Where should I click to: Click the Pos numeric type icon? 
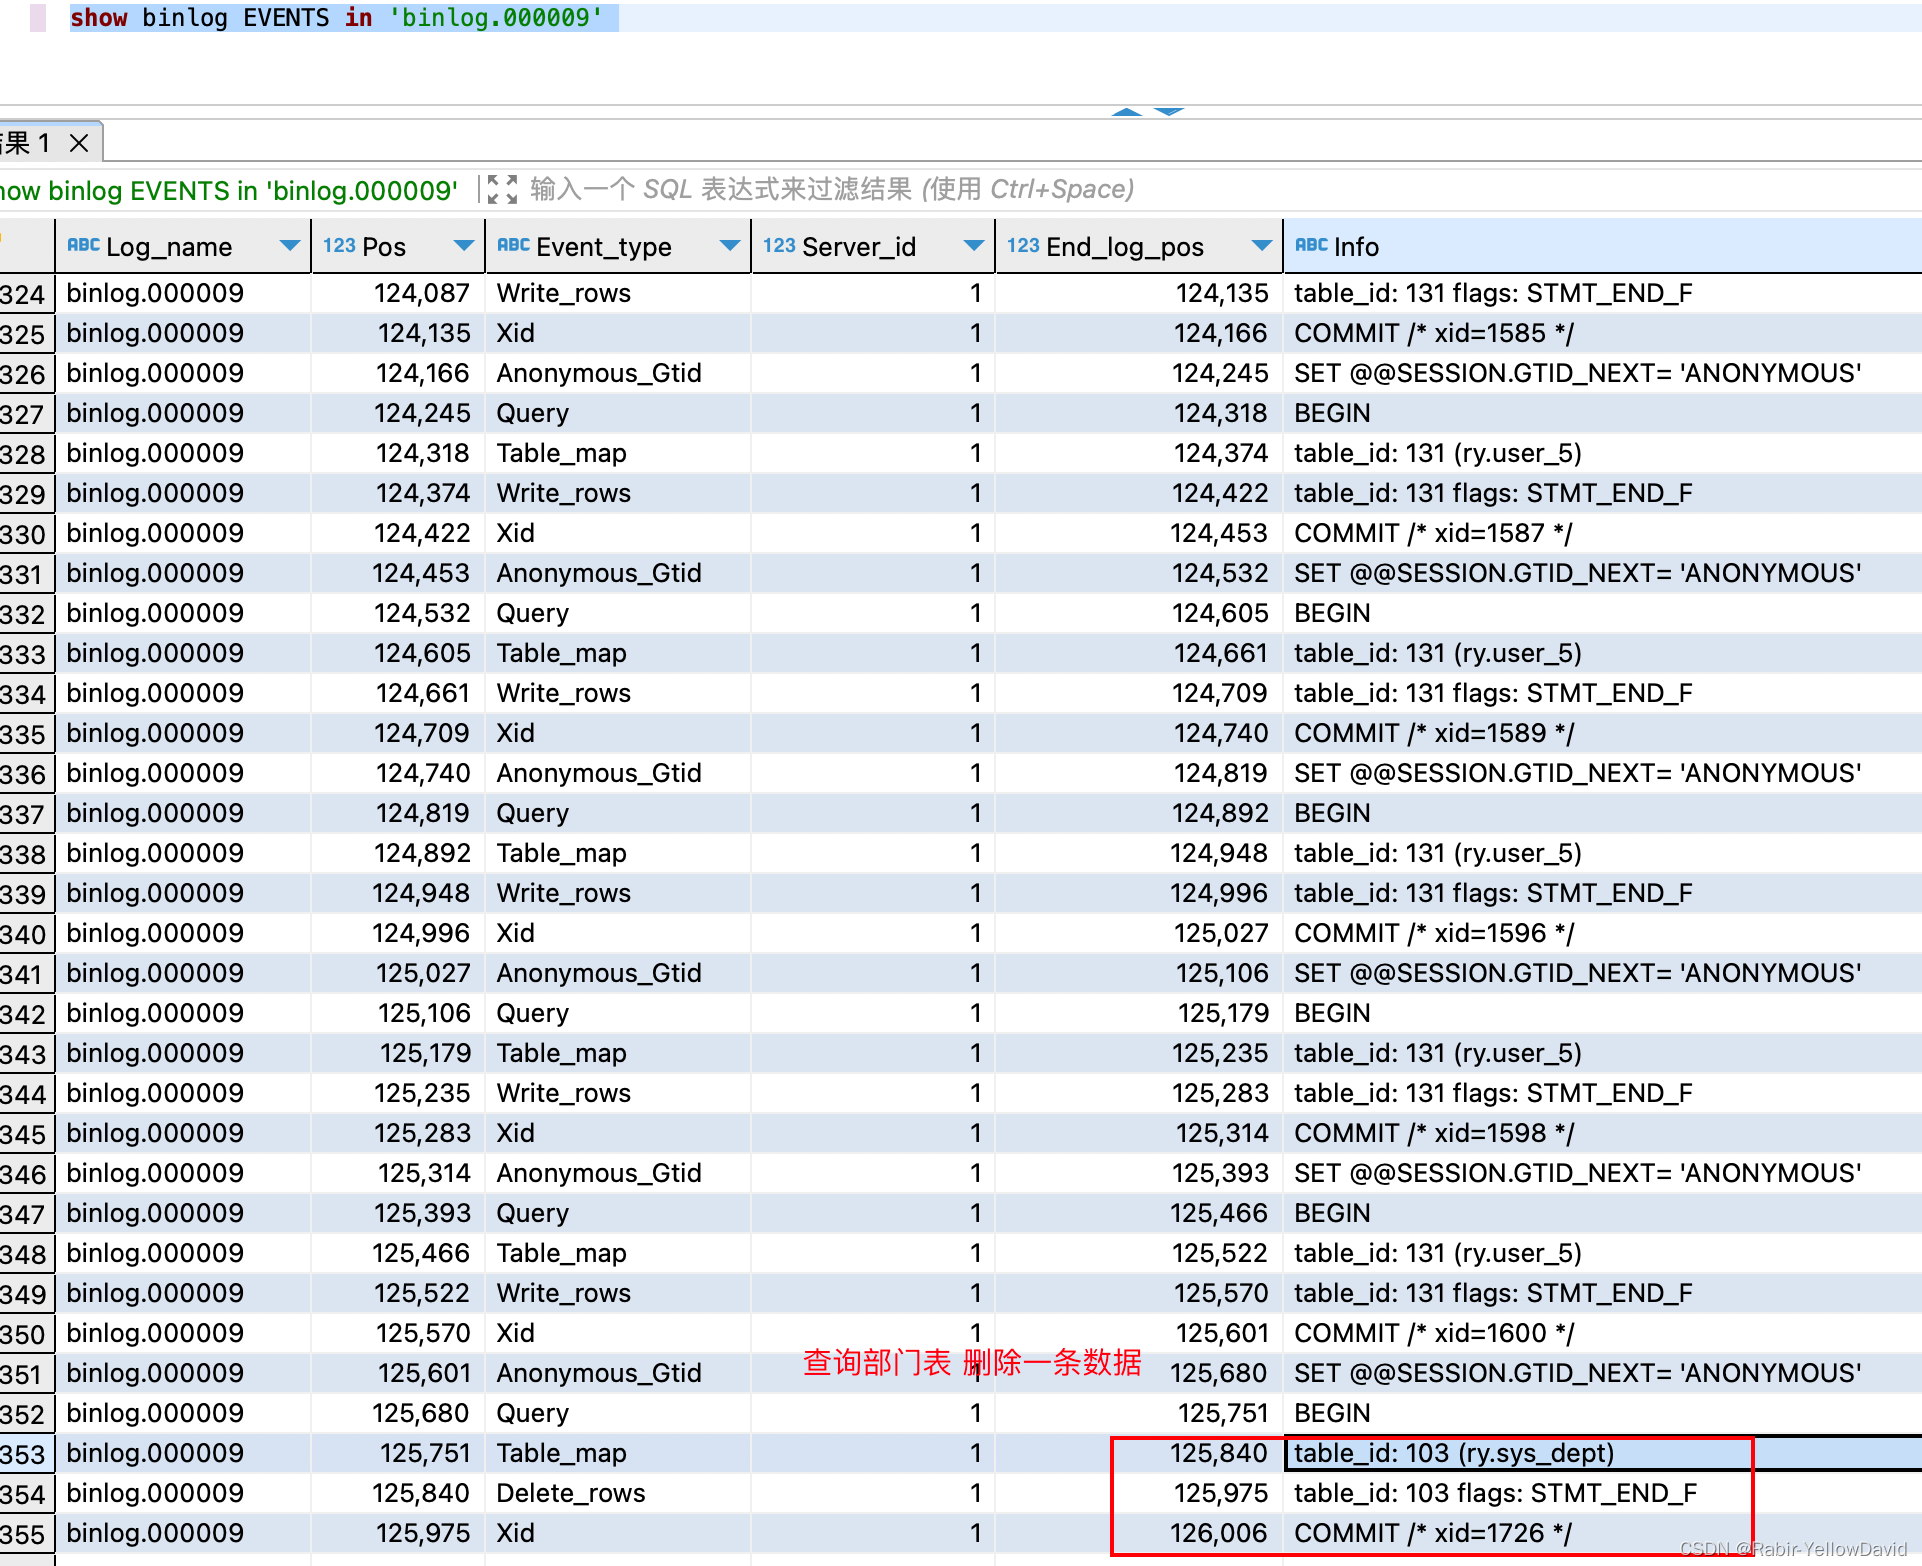pyautogui.click(x=339, y=245)
